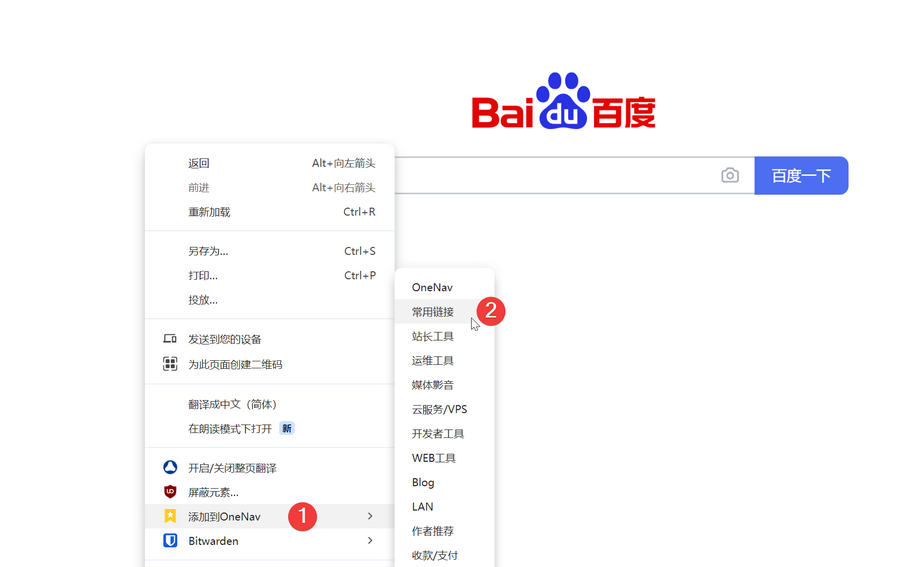Select 屏蔽元素... menu entry
900x567 pixels.
point(270,492)
